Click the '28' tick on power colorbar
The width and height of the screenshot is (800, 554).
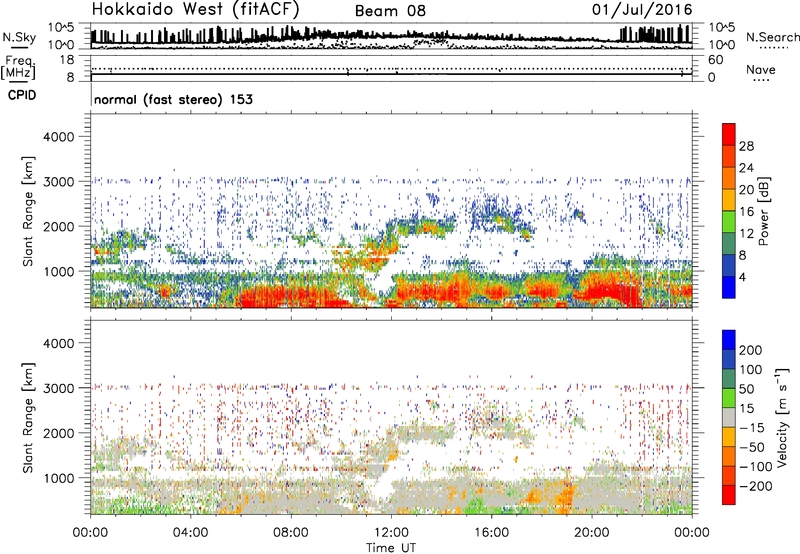click(746, 146)
